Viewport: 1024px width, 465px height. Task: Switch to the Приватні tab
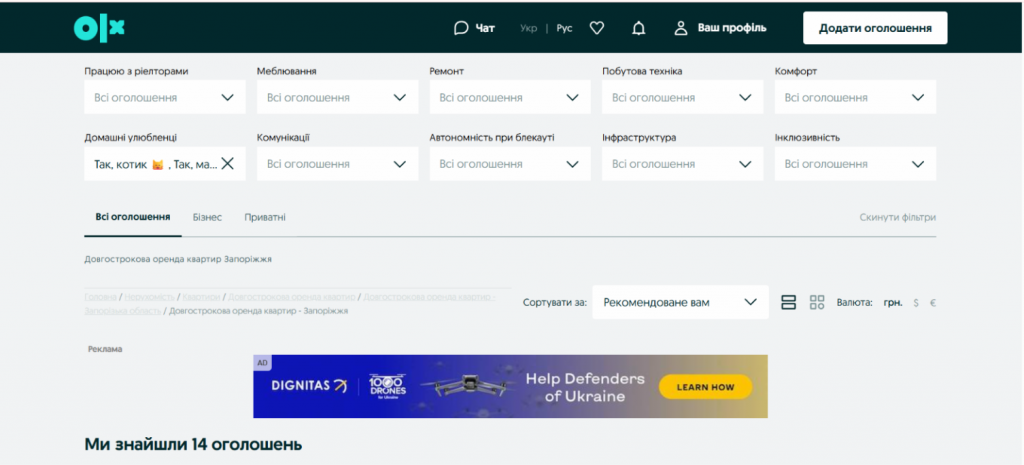pyautogui.click(x=265, y=217)
